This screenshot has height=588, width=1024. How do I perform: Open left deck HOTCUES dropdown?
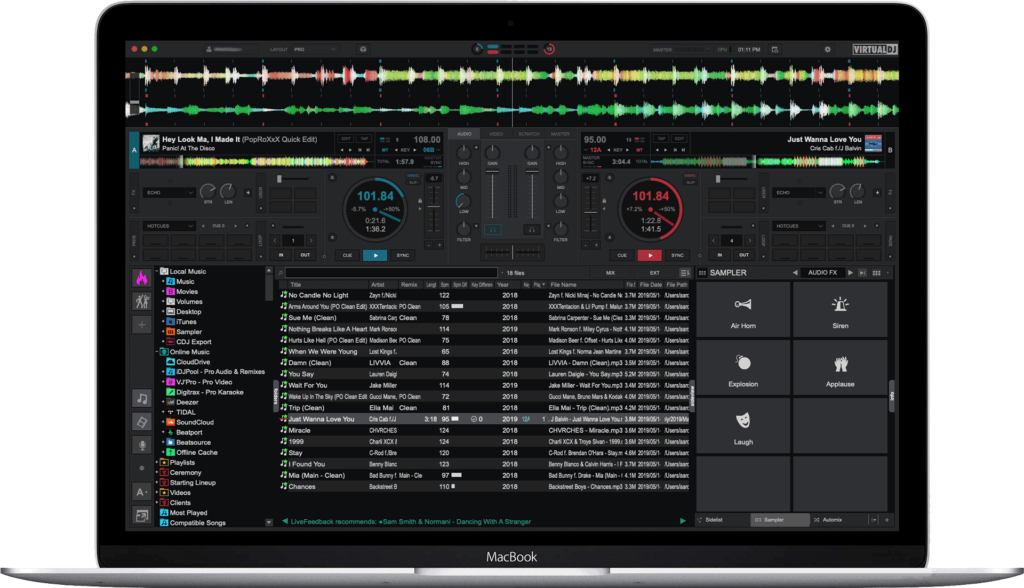point(169,226)
